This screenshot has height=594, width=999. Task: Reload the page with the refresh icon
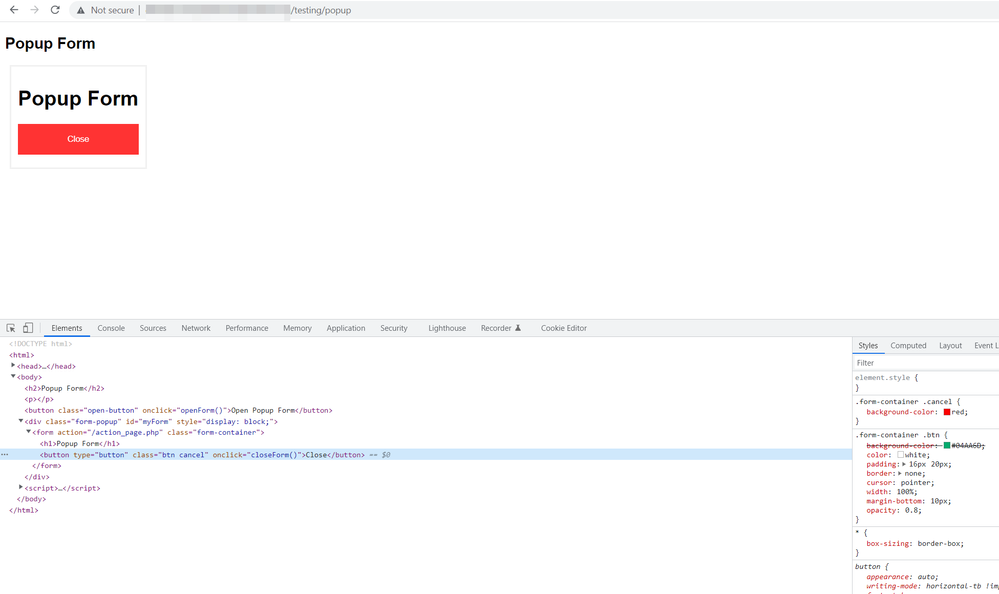[55, 10]
